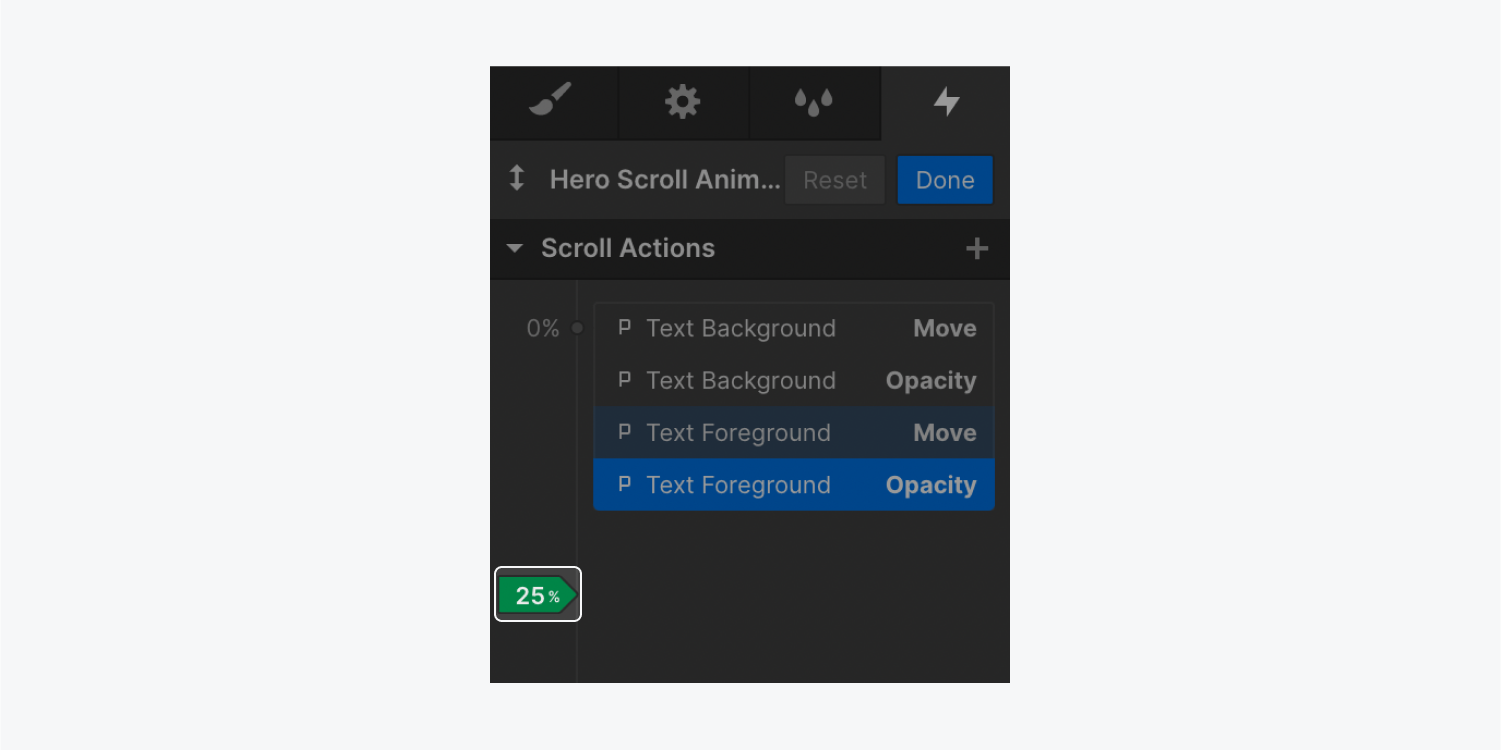This screenshot has height=751, width=1501.
Task: Click the 25% green keyframe marker
Action: [537, 596]
